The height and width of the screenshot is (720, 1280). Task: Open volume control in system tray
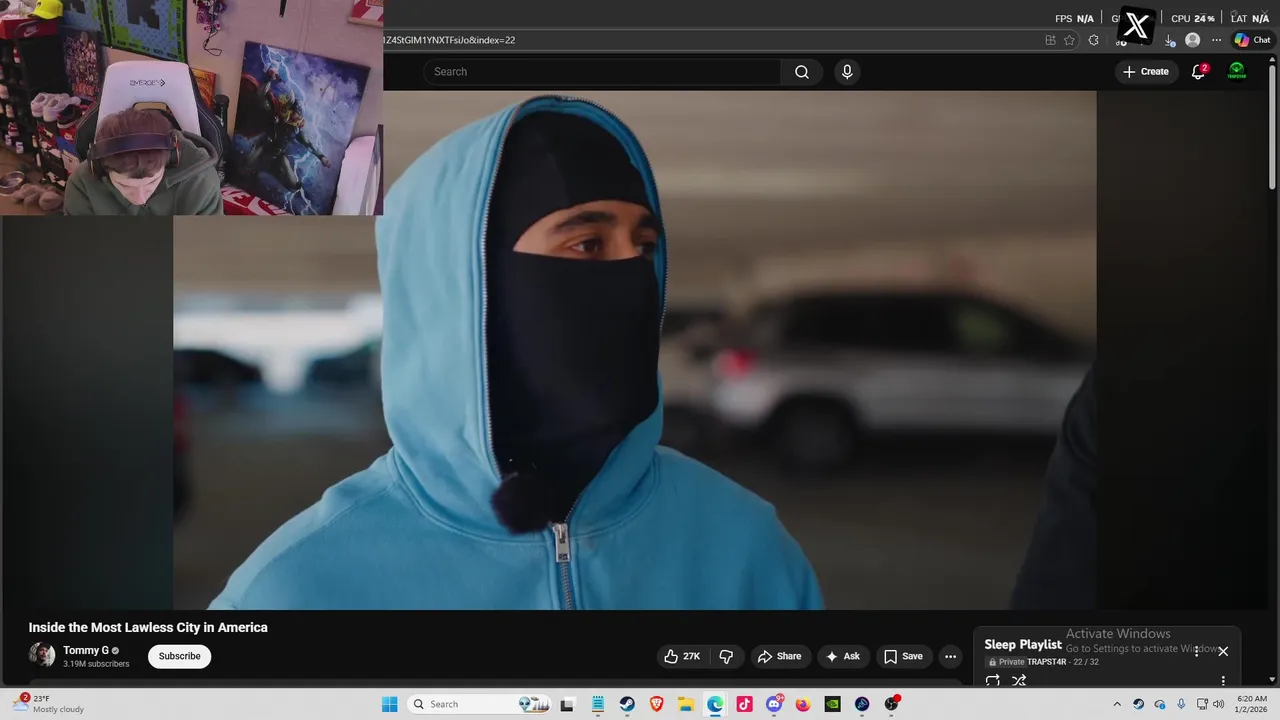click(1219, 704)
